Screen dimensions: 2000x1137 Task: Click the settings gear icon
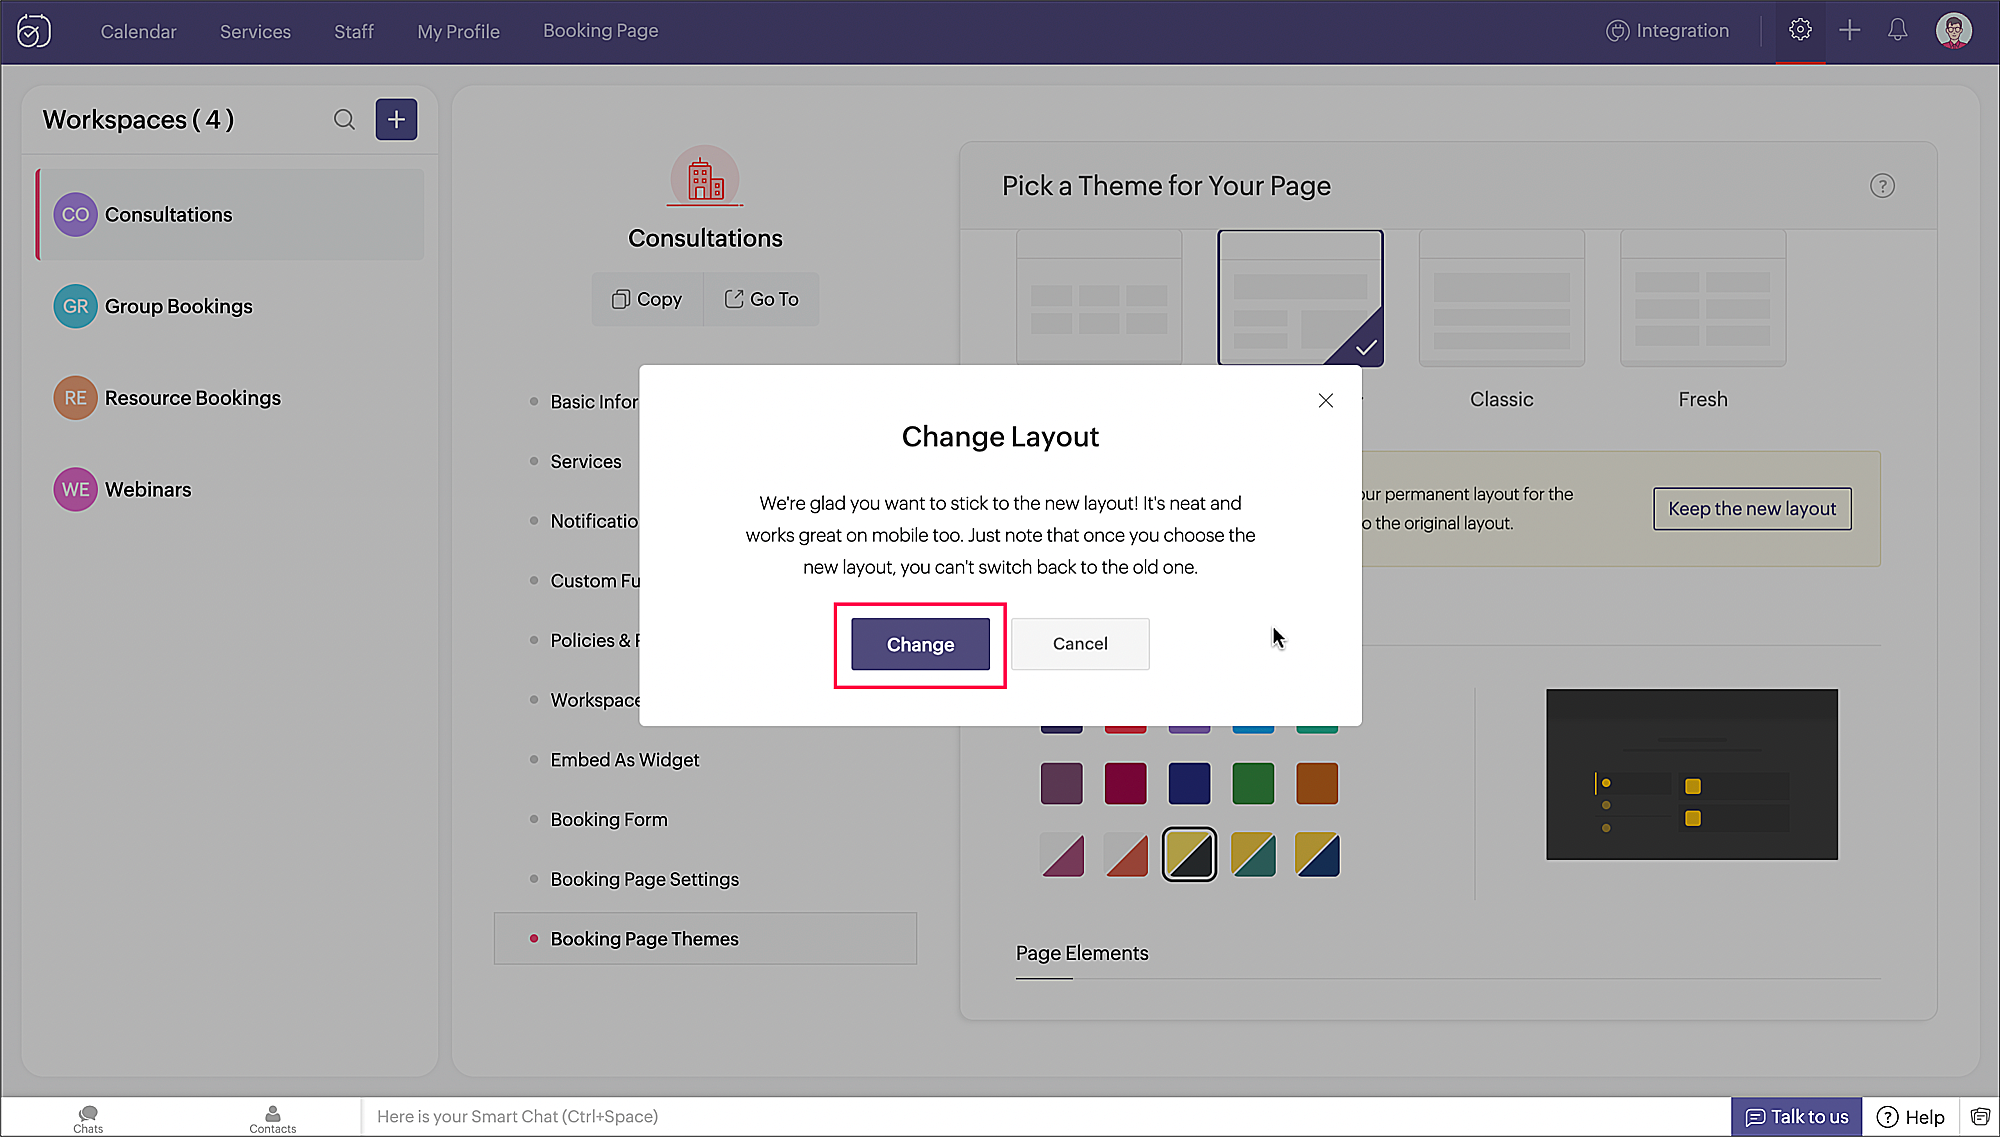point(1800,30)
